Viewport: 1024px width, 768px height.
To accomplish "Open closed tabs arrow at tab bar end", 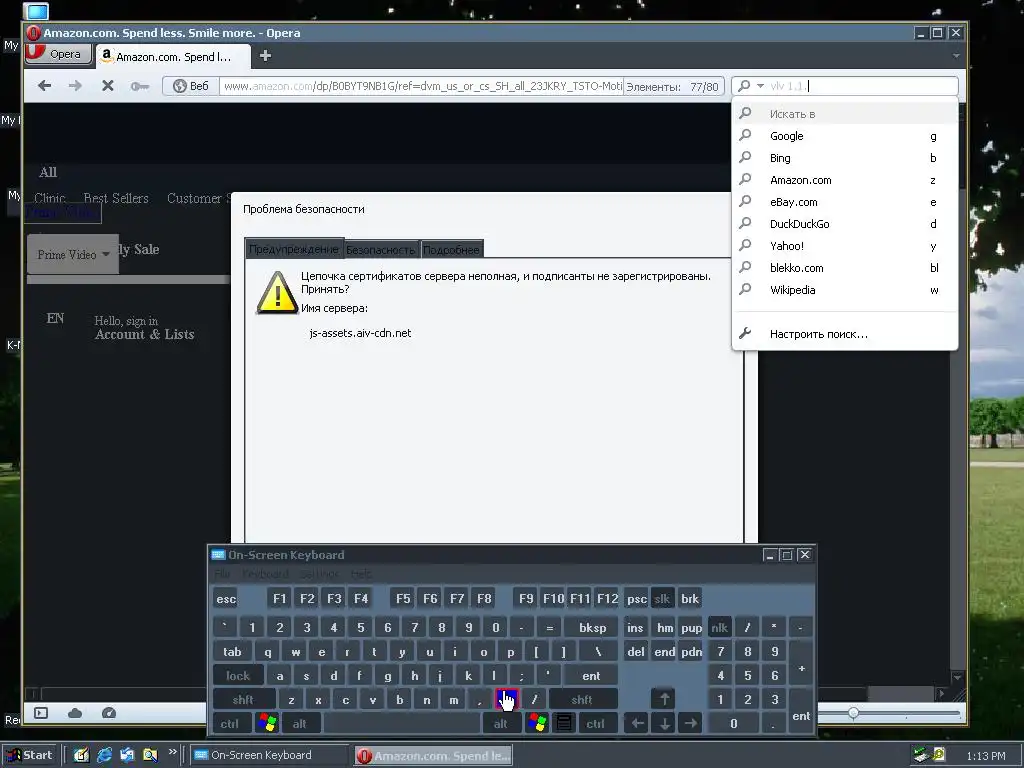I will (x=956, y=56).
